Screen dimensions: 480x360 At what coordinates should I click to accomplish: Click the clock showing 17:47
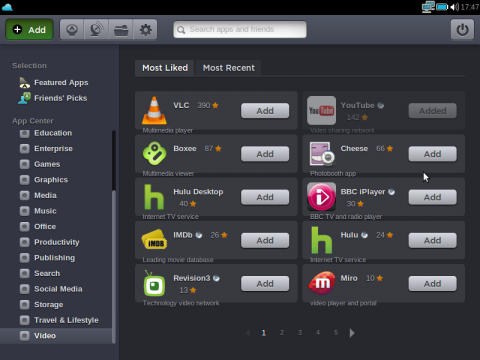[470, 7]
